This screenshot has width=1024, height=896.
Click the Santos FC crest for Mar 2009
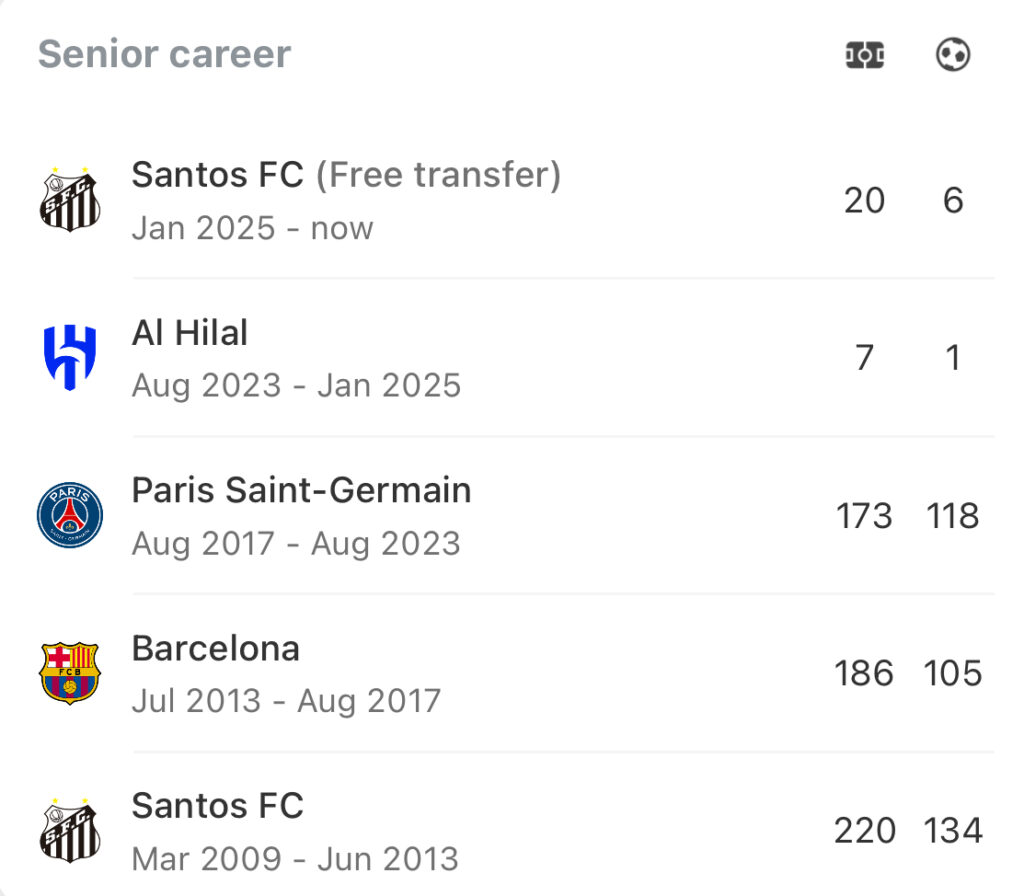[70, 830]
